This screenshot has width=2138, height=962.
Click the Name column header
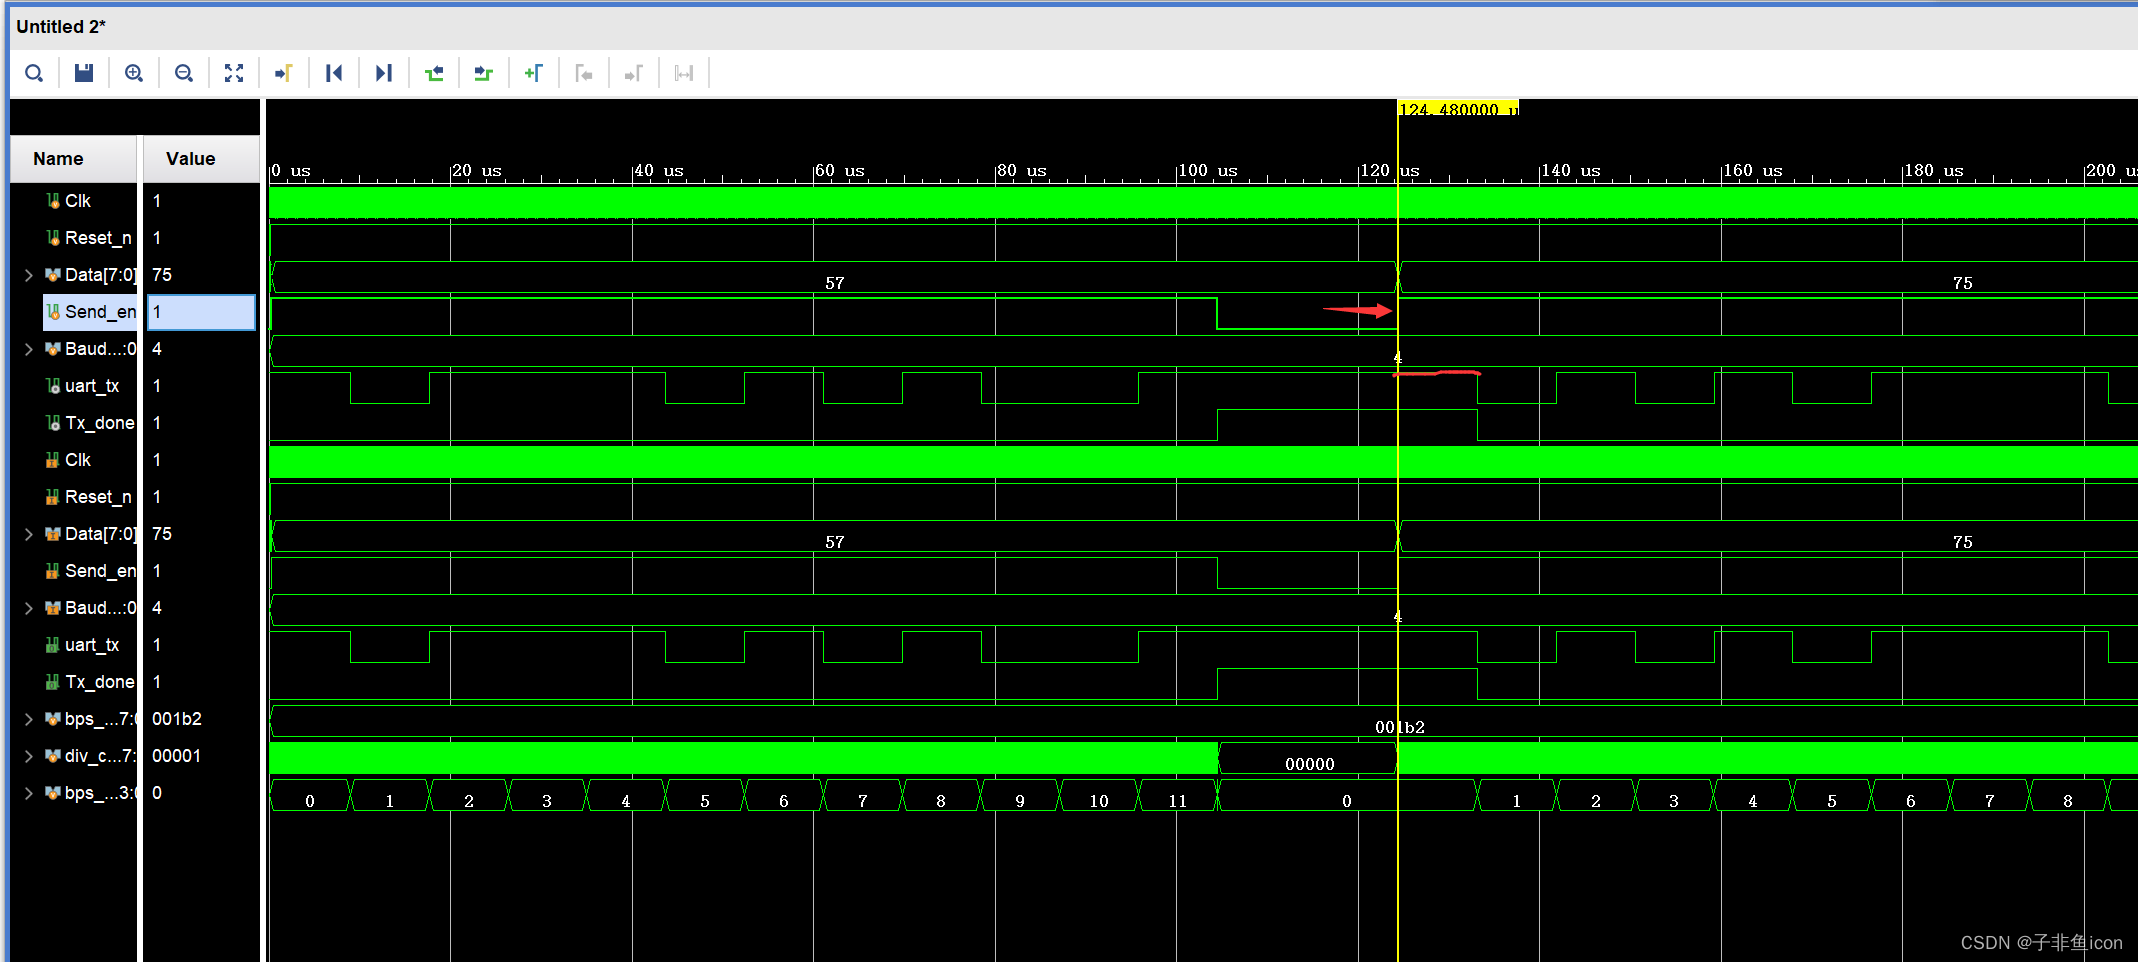[x=73, y=159]
